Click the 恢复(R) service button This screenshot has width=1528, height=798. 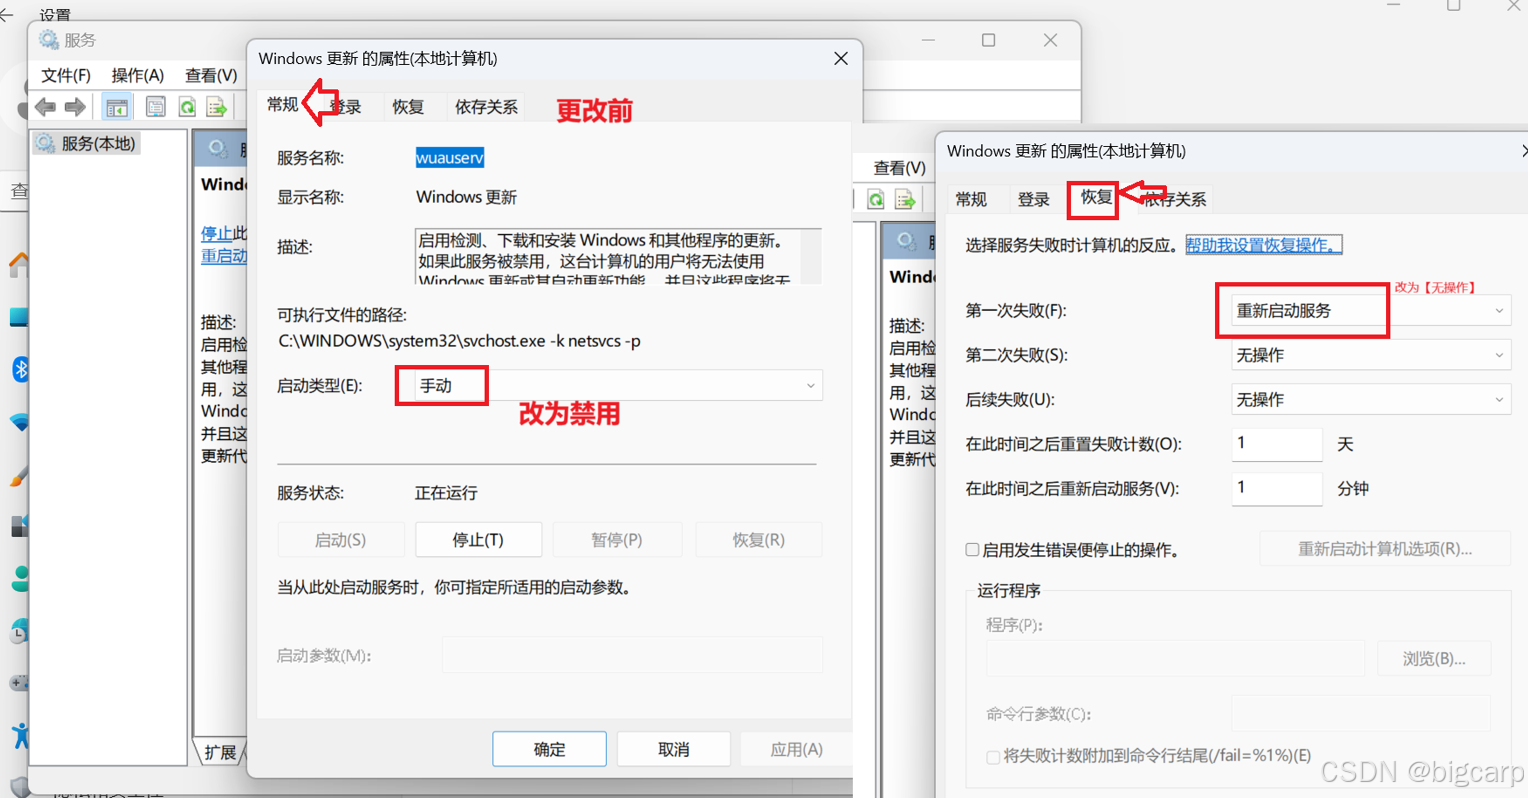[758, 540]
